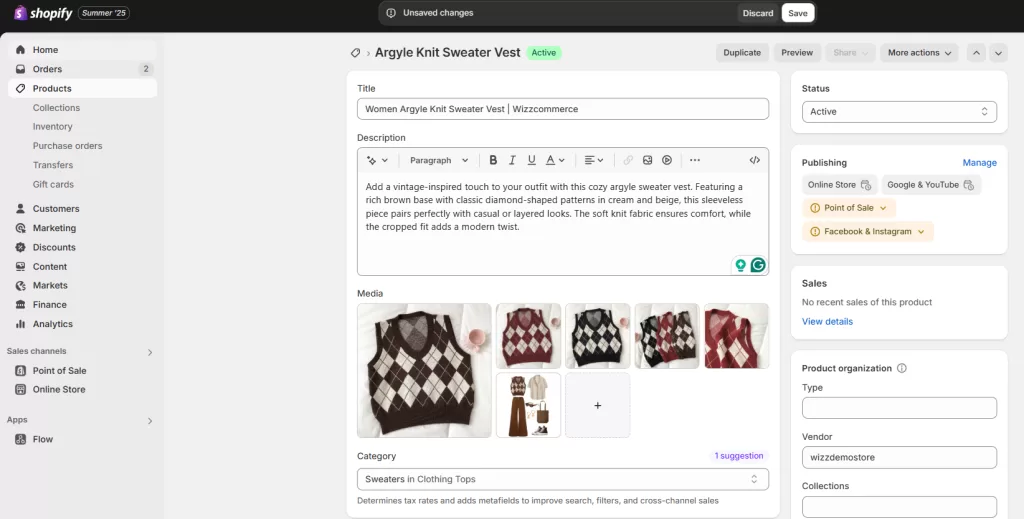1024x519 pixels.
Task: Expand the Facebook & Instagram publishing warning
Action: pos(867,231)
